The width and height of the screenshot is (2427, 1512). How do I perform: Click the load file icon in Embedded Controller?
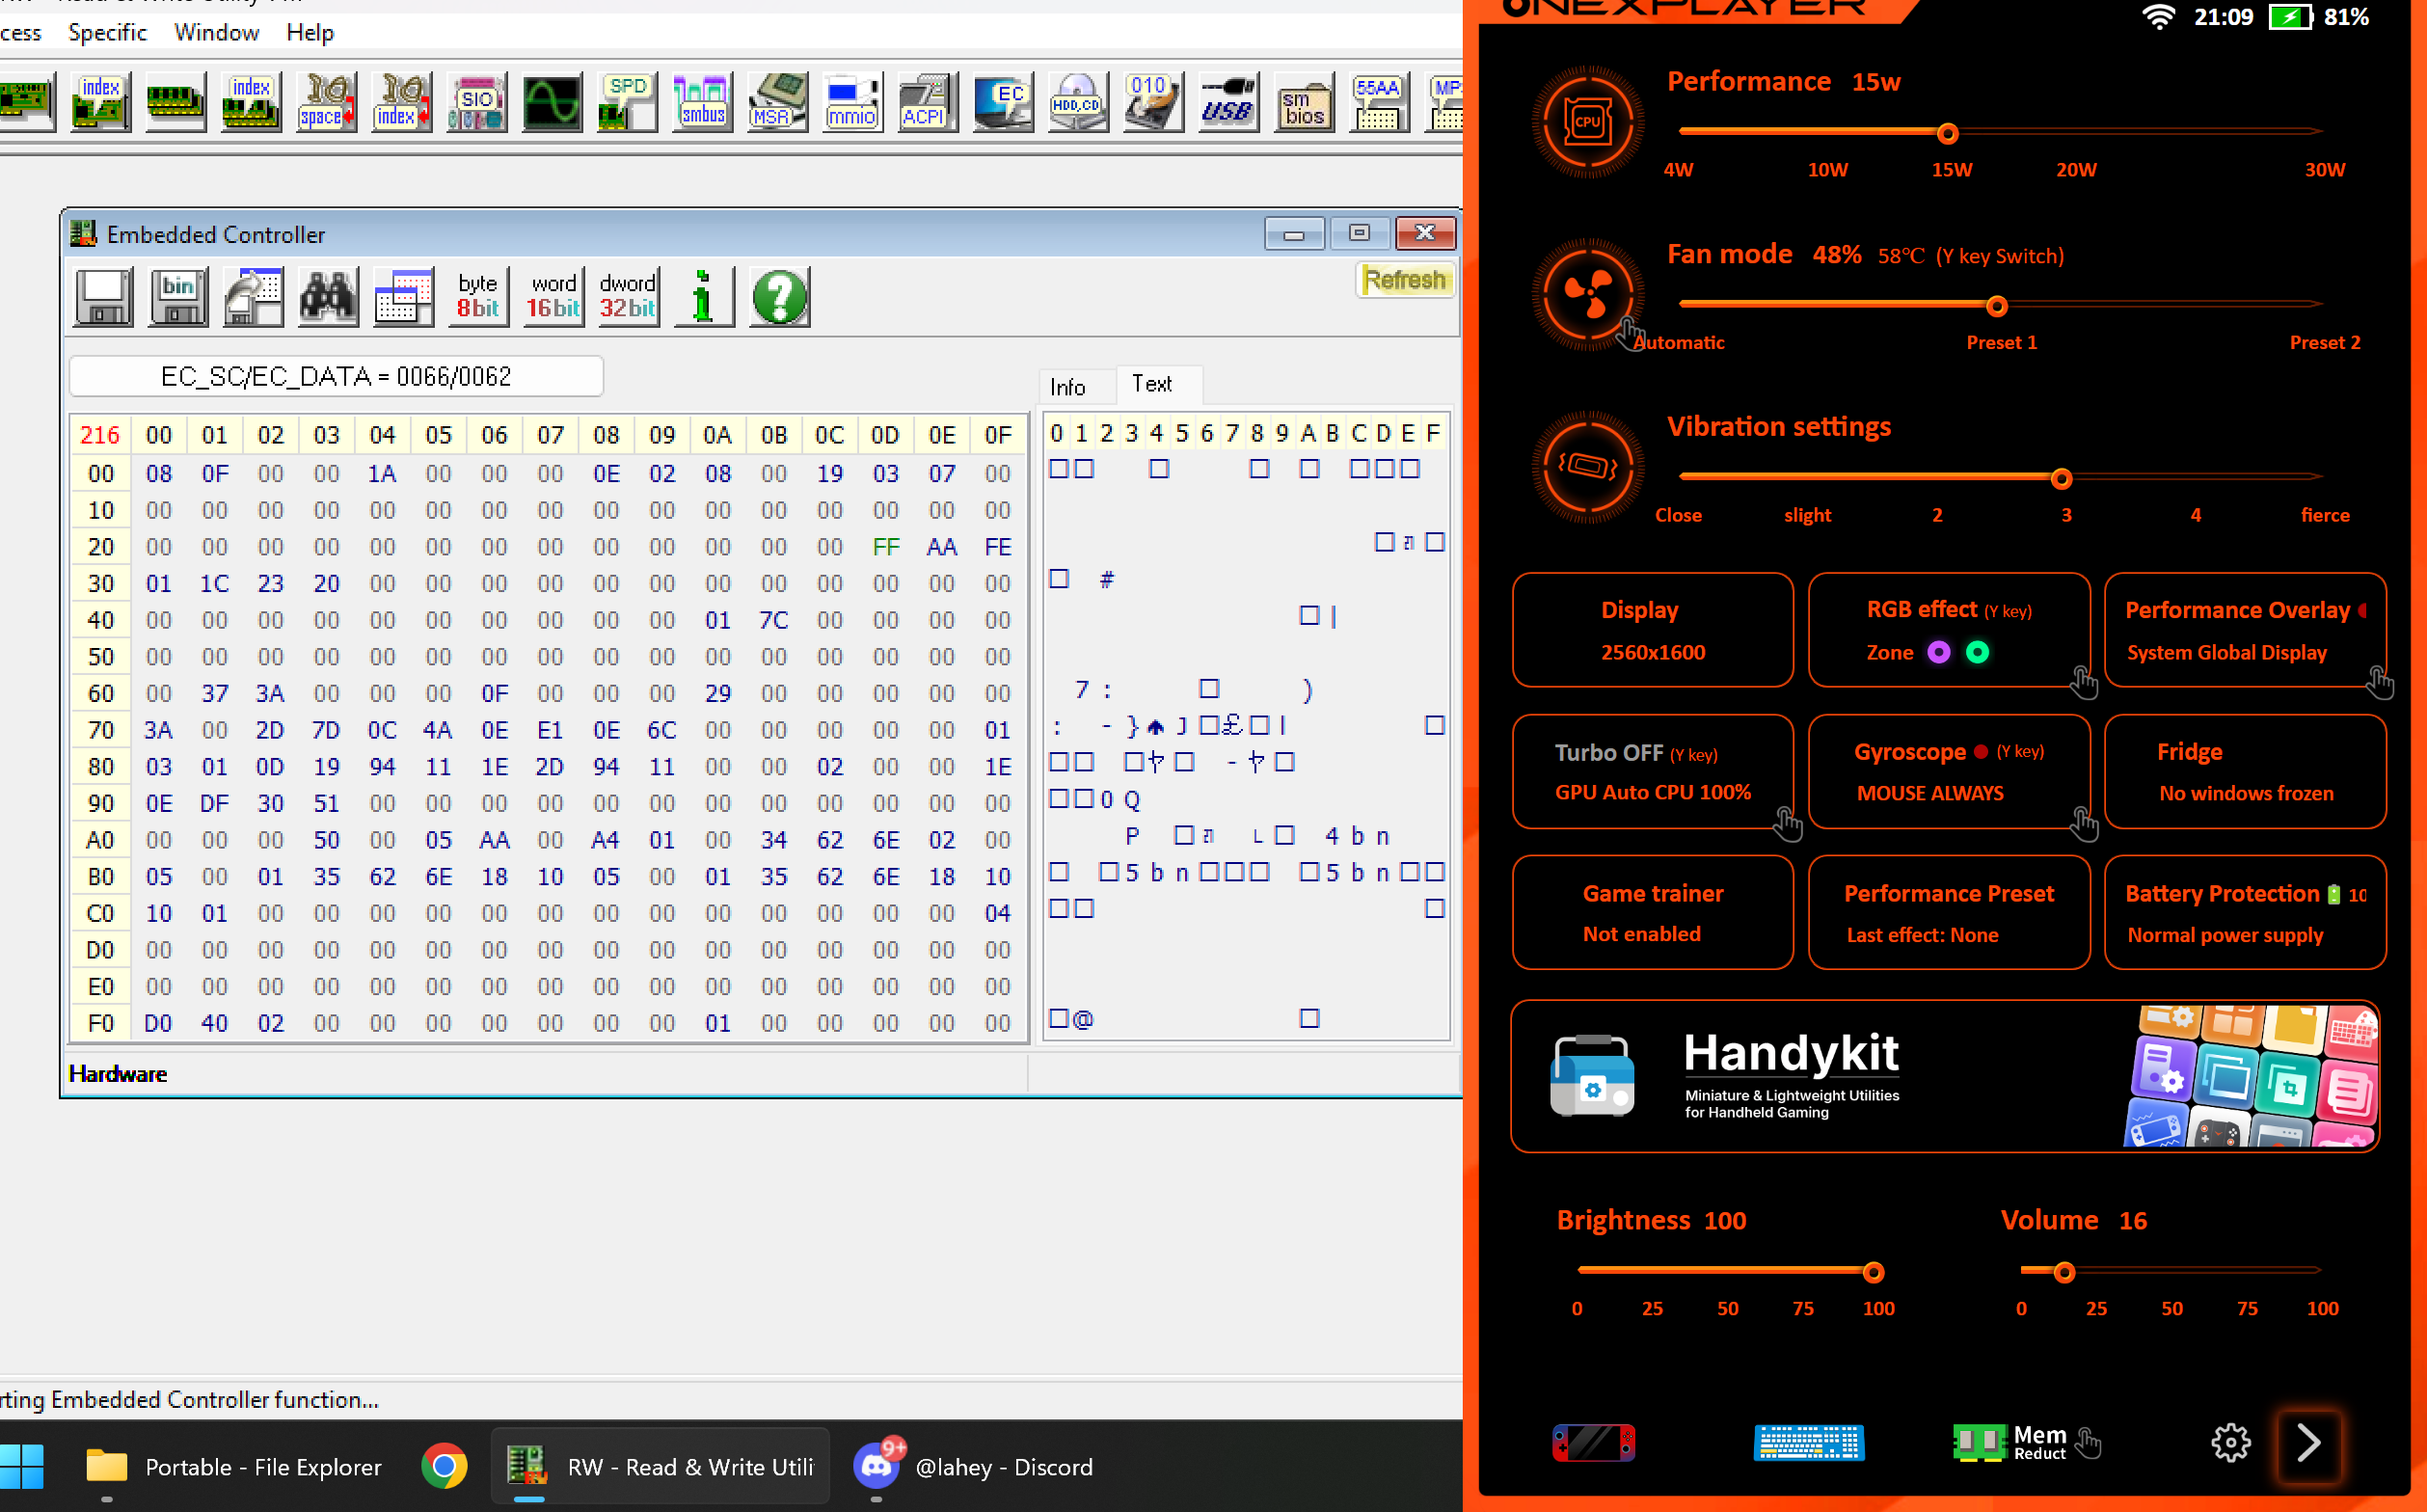tap(253, 297)
